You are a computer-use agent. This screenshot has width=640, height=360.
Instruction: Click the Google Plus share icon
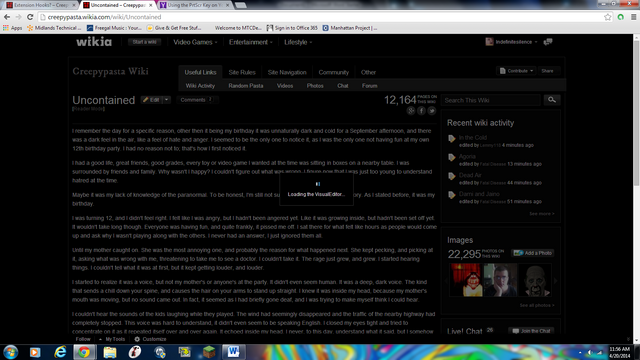(x=411, y=111)
